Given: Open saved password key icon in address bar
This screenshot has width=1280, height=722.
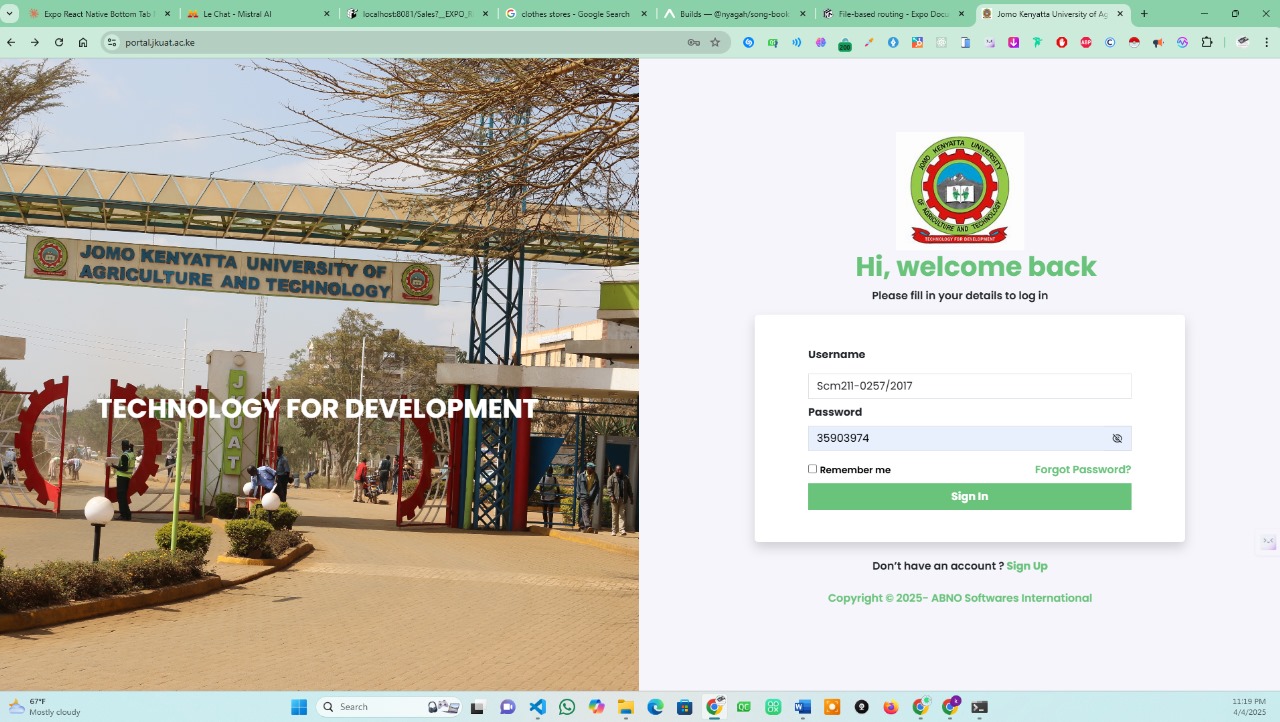Looking at the screenshot, I should (x=693, y=43).
